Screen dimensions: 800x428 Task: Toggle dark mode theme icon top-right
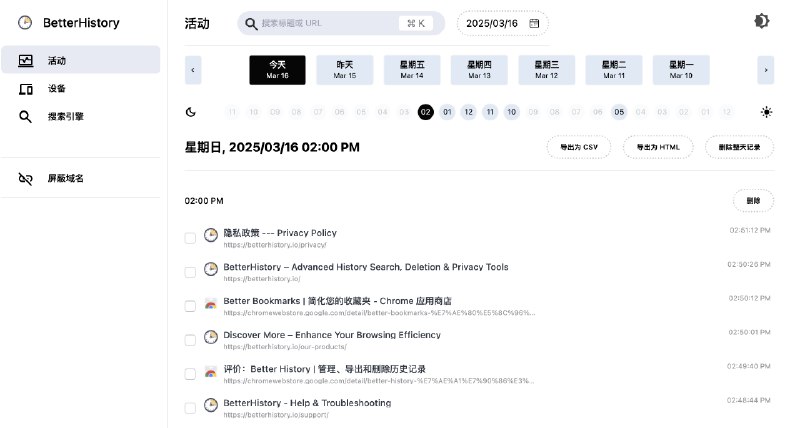pyautogui.click(x=762, y=22)
